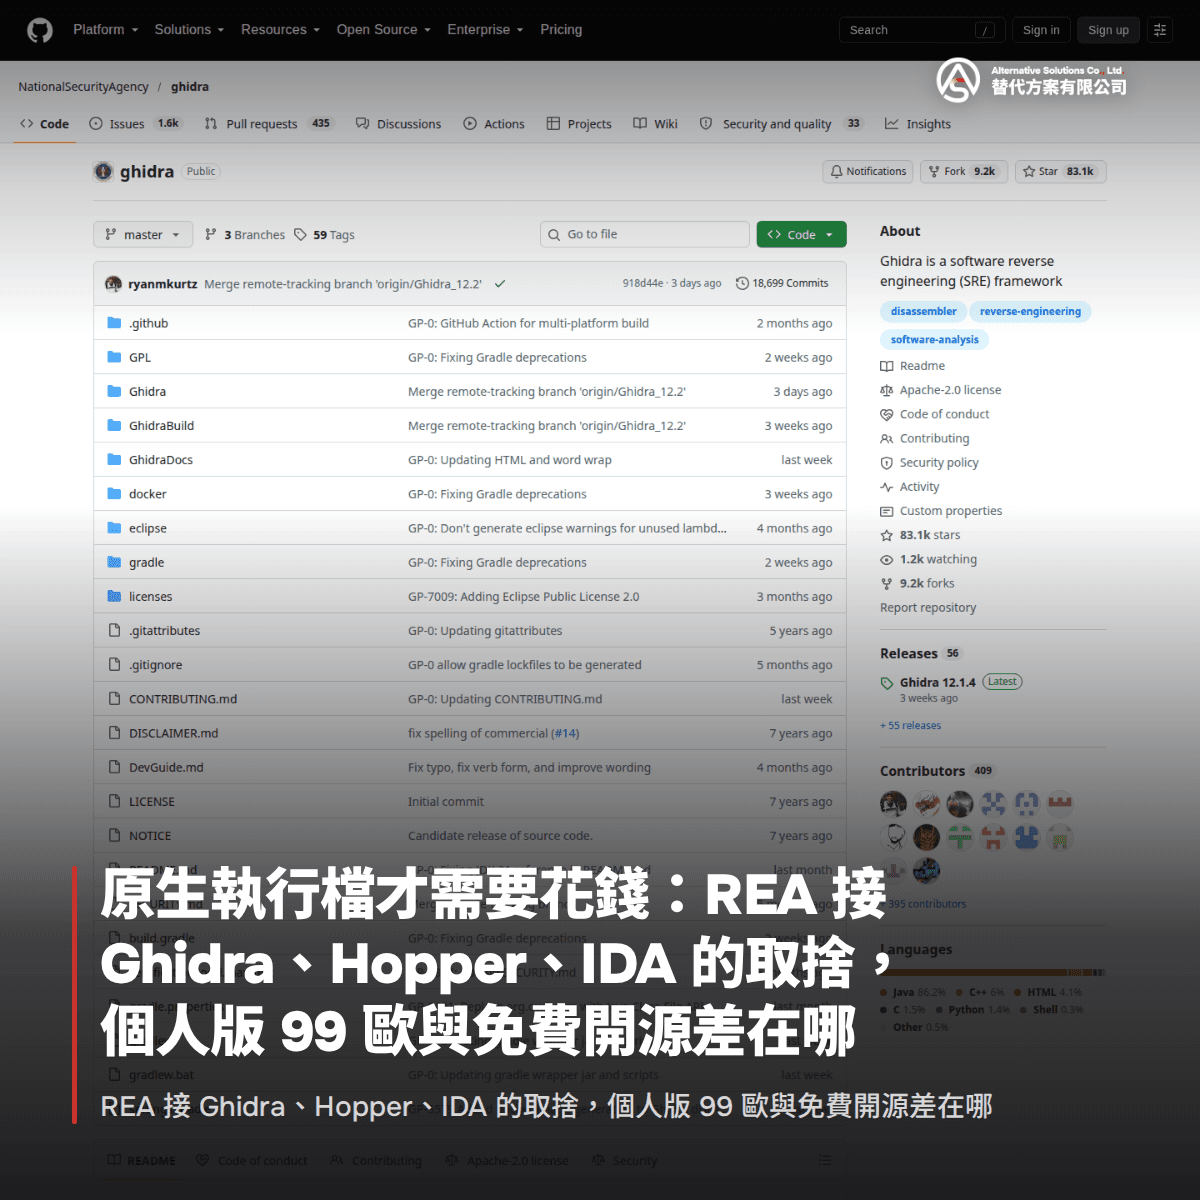Open the LICENSE file
1200x1200 pixels.
[x=151, y=801]
